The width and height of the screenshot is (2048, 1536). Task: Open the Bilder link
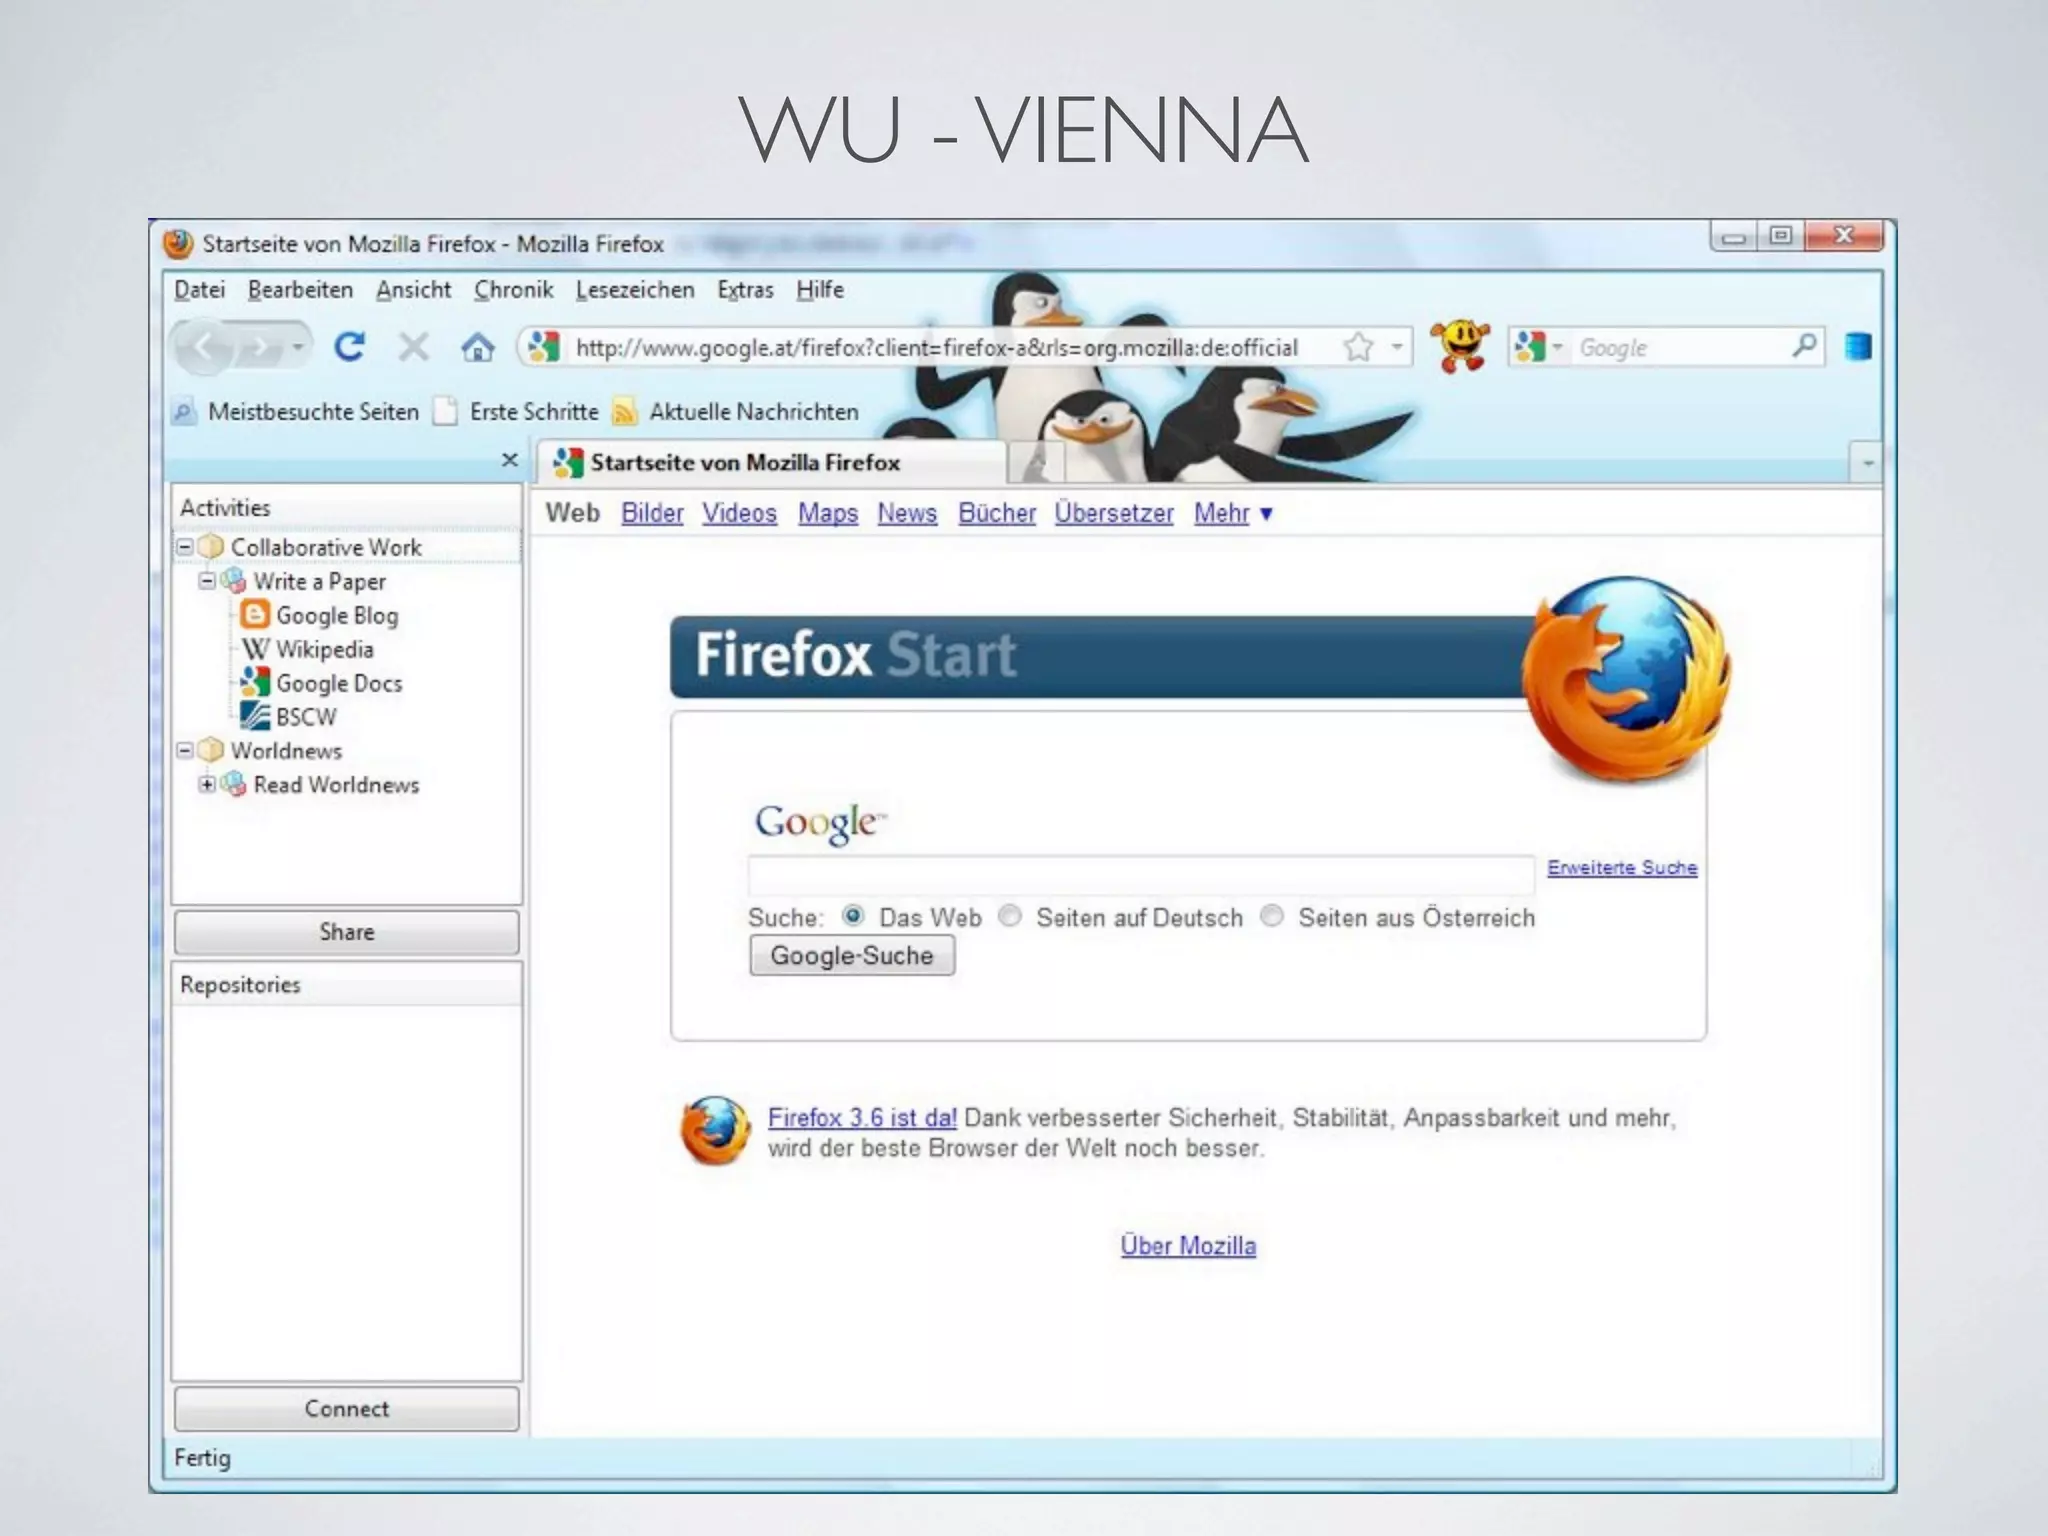click(x=652, y=513)
